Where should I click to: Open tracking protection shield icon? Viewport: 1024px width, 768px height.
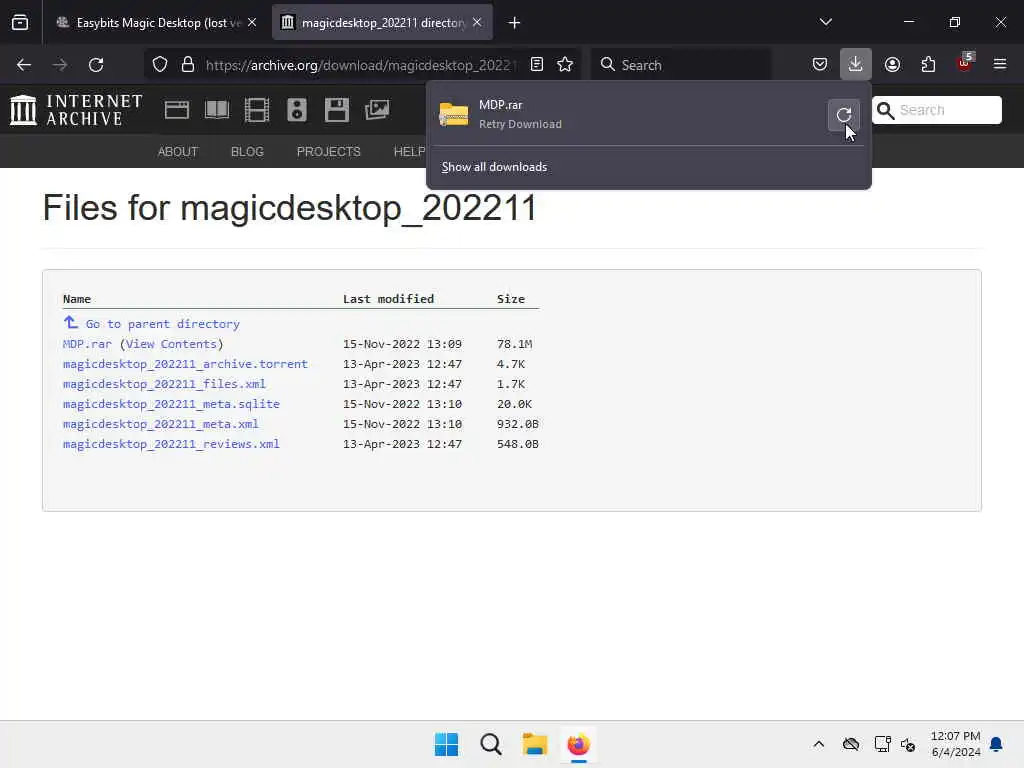pos(160,64)
